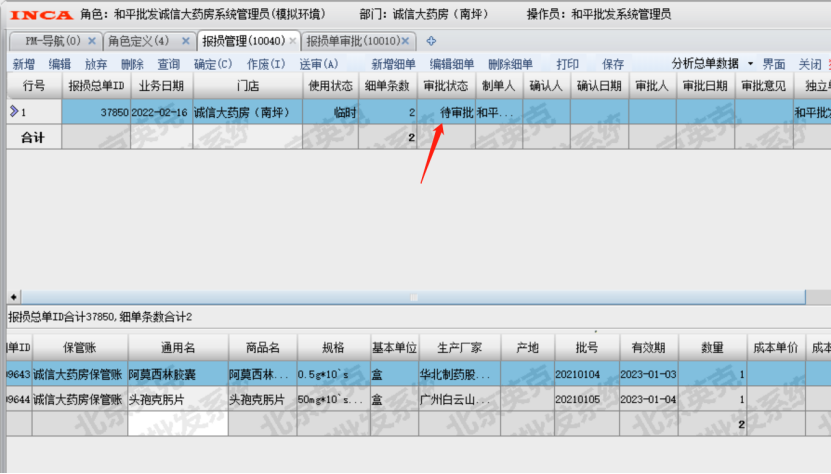The image size is (831, 474).
Task: Click the 华北制药股... manufacturer cell
Action: 459,374
